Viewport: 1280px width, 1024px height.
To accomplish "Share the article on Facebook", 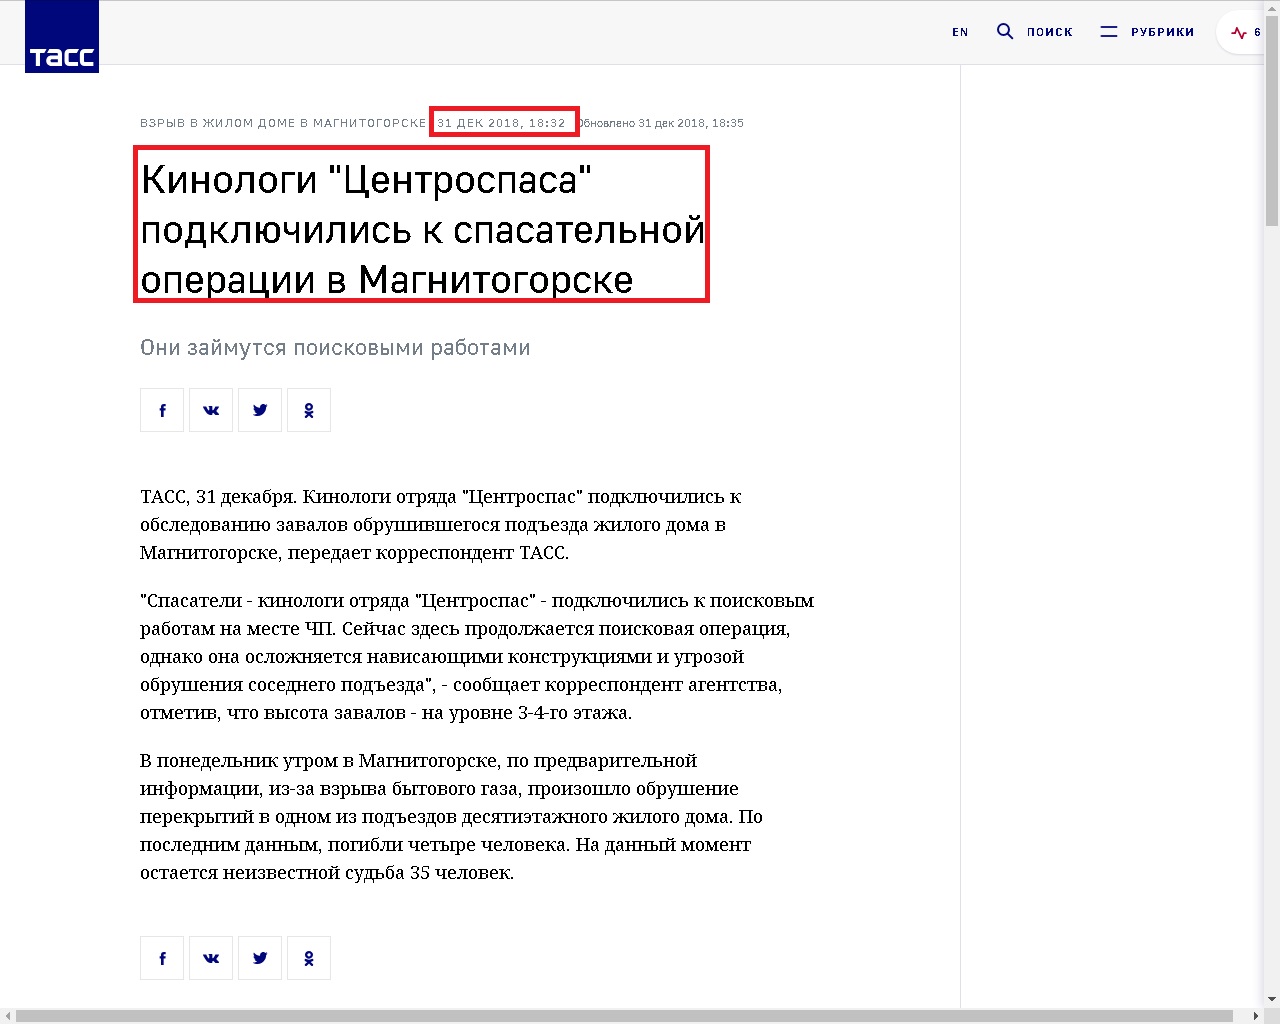I will (x=161, y=410).
